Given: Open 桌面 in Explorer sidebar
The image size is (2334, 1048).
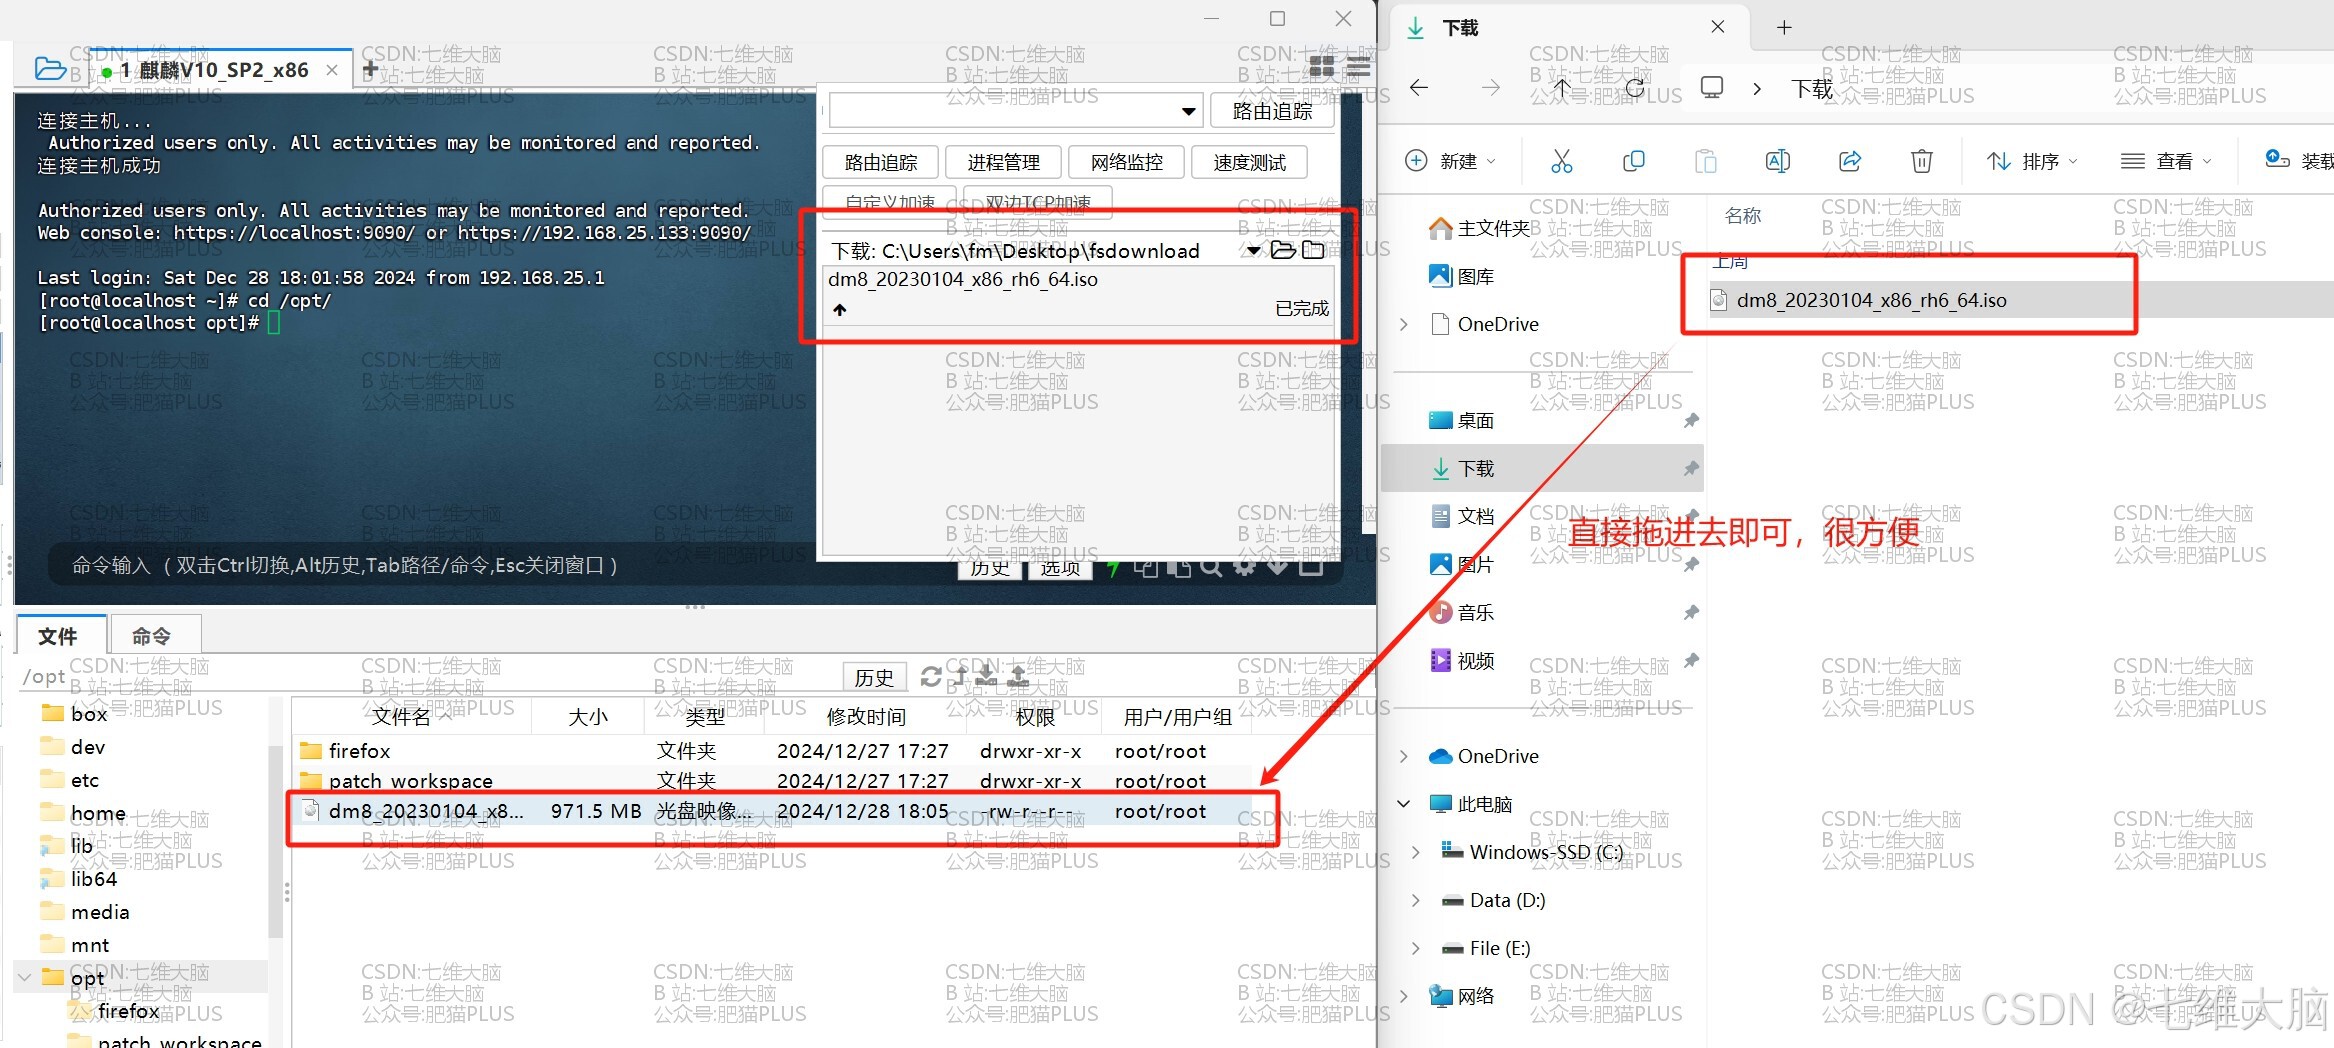Looking at the screenshot, I should tap(1475, 421).
